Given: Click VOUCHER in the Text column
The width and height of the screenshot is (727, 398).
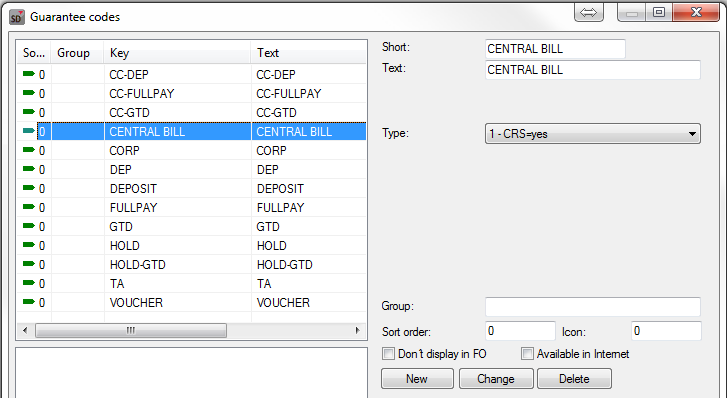Looking at the screenshot, I should click(x=283, y=302).
